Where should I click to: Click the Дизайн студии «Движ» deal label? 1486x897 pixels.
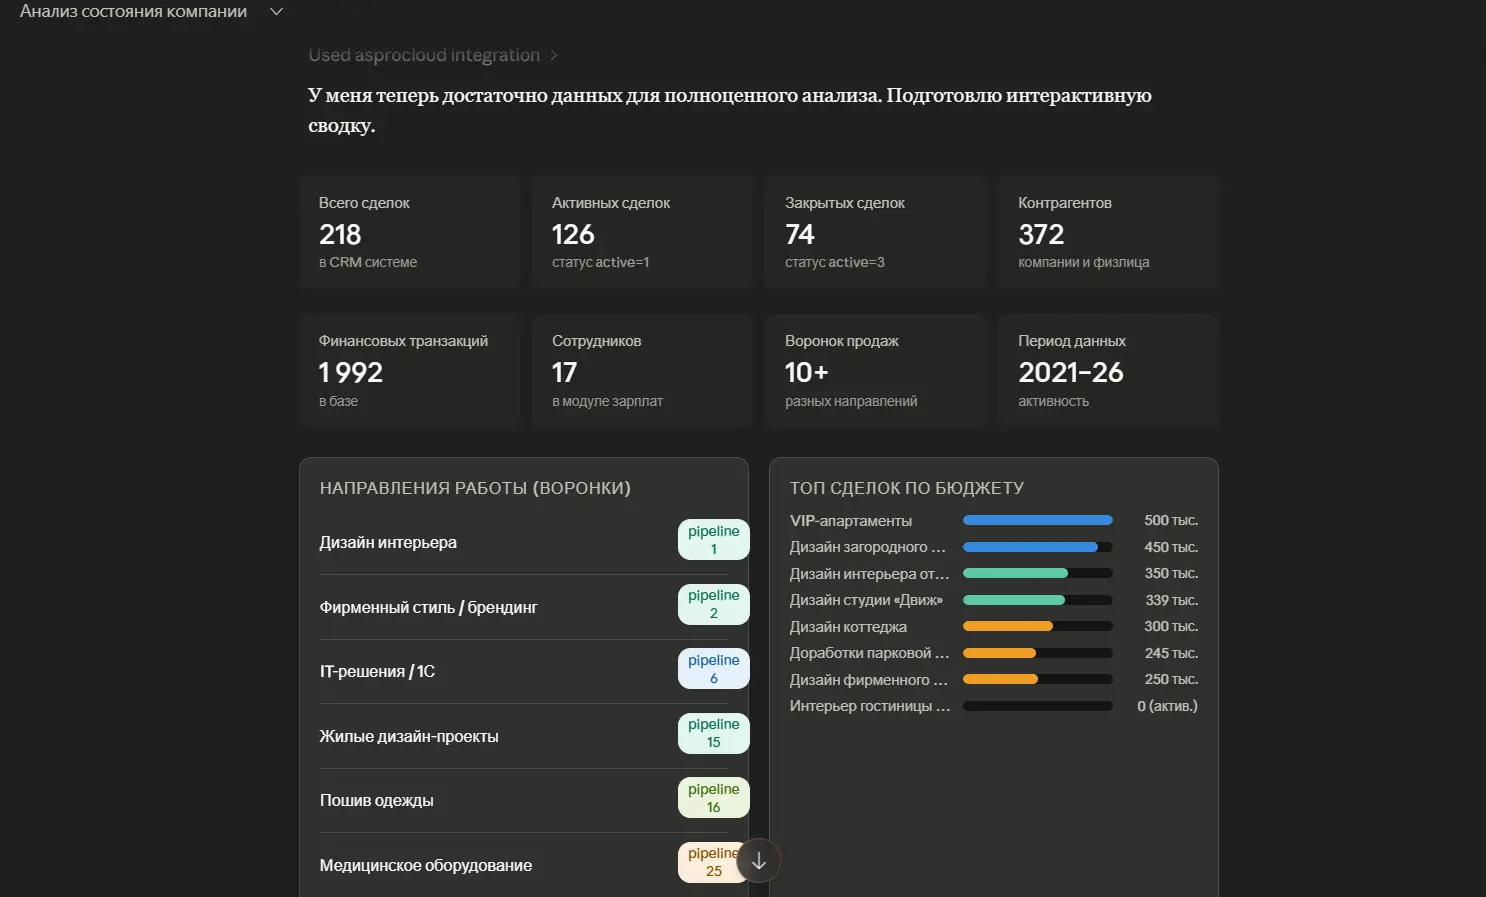(x=866, y=600)
